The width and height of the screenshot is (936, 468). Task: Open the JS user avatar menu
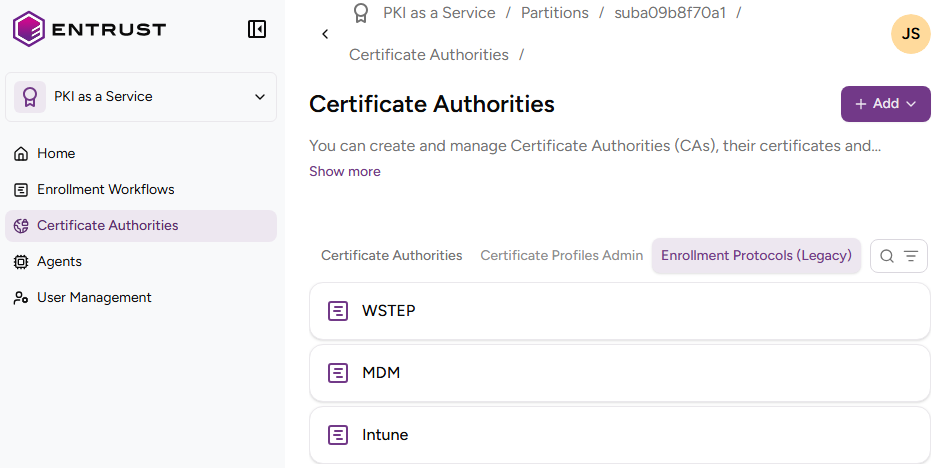pyautogui.click(x=910, y=34)
